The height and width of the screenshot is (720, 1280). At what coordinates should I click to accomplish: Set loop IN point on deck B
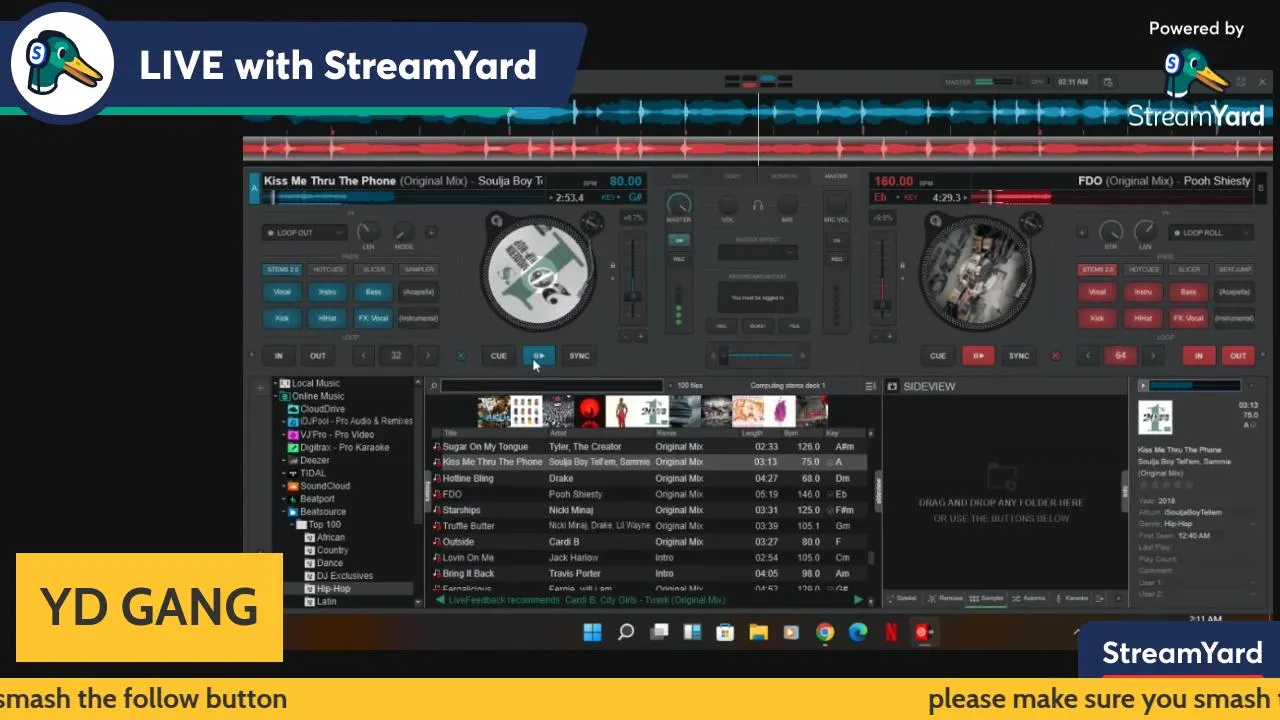1198,356
